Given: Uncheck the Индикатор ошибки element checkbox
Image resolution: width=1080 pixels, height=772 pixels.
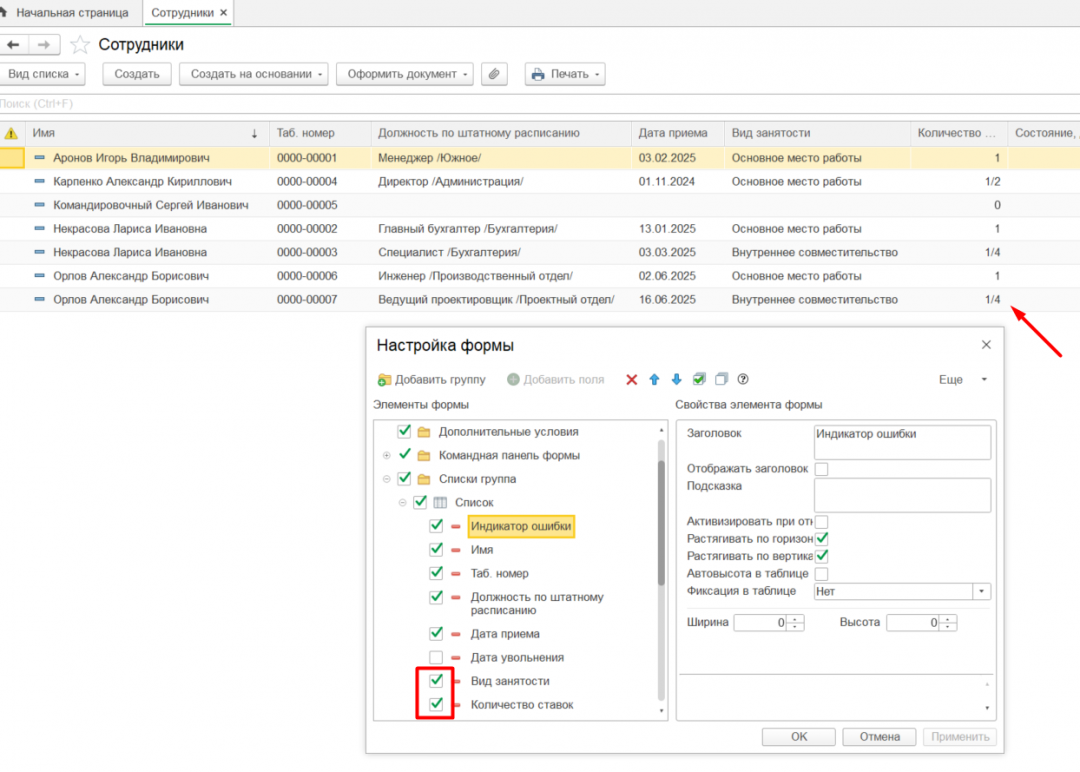Looking at the screenshot, I should 436,526.
